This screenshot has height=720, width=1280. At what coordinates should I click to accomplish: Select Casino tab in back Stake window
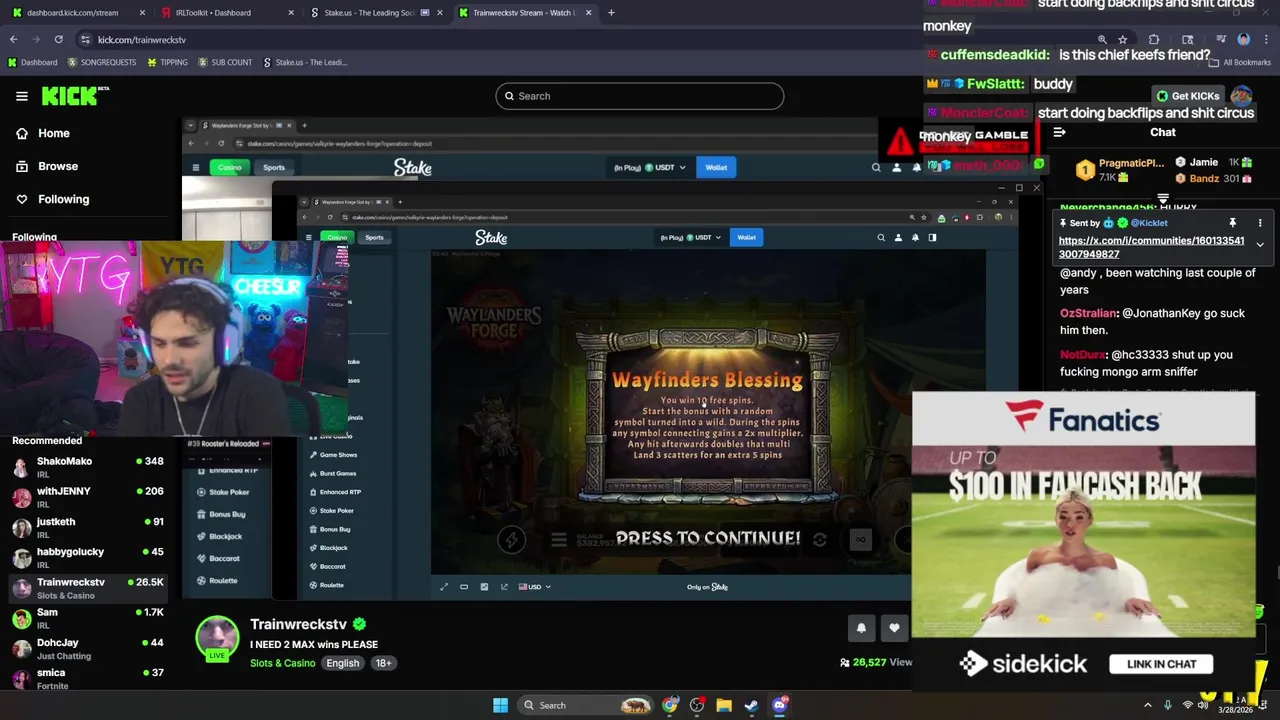coord(230,167)
